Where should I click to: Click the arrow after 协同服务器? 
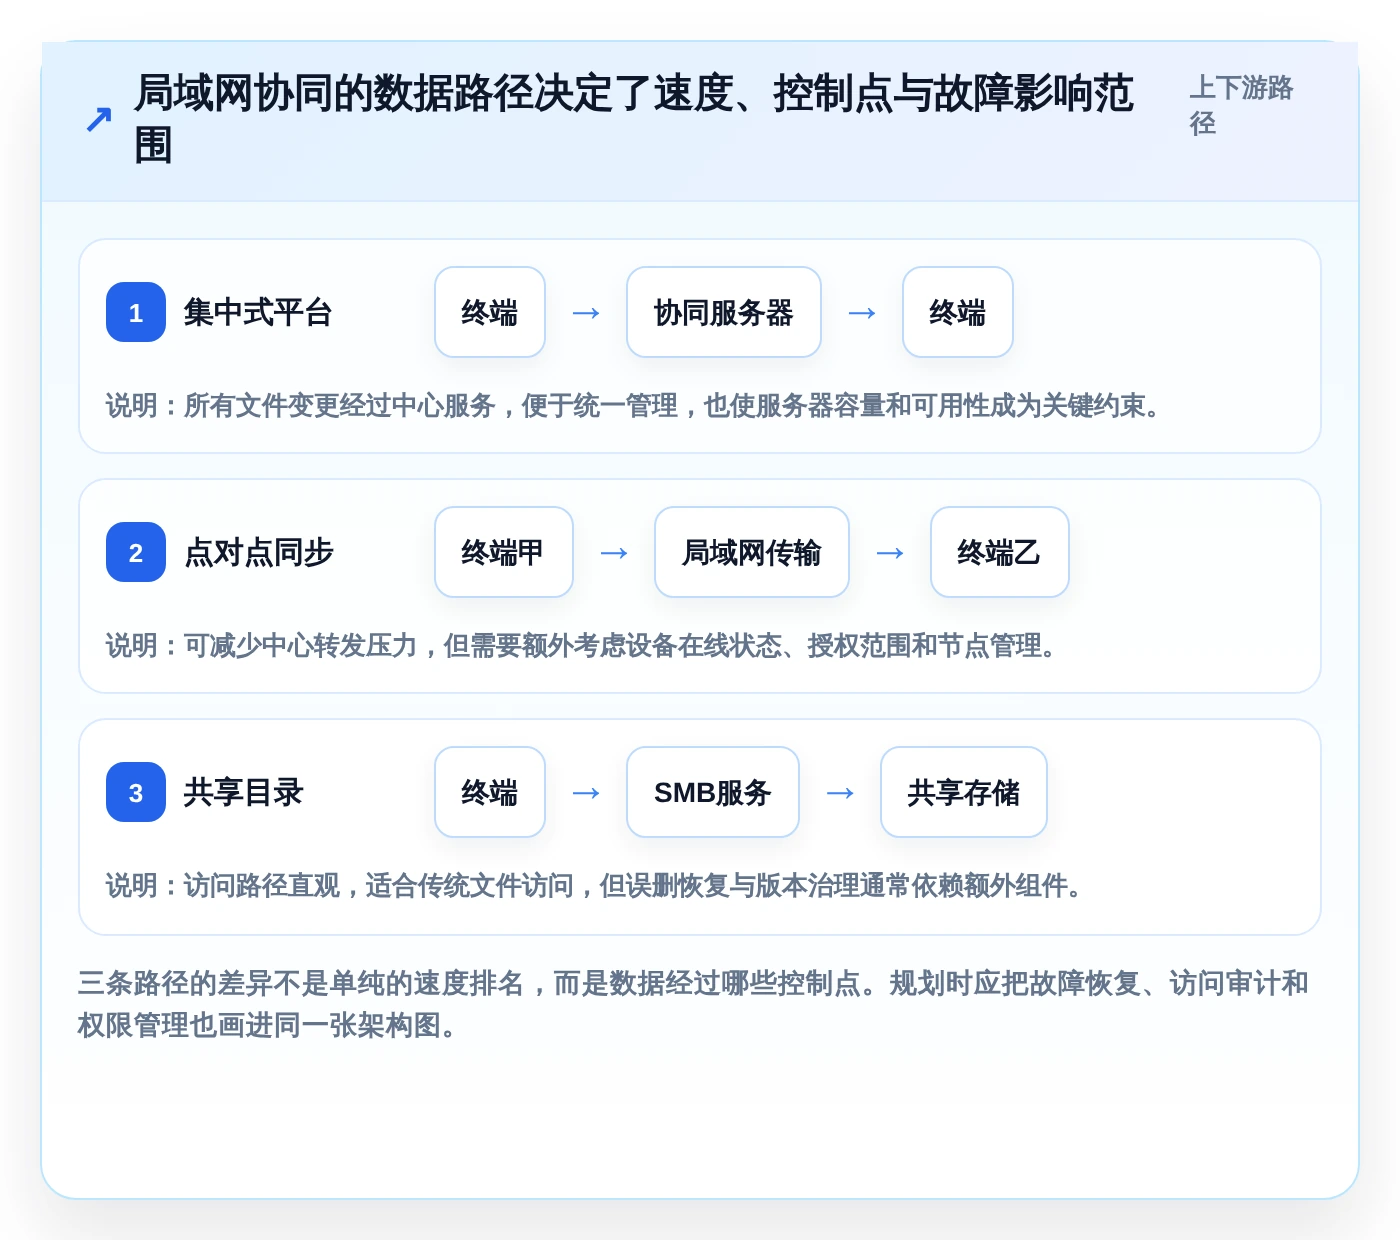point(862,313)
